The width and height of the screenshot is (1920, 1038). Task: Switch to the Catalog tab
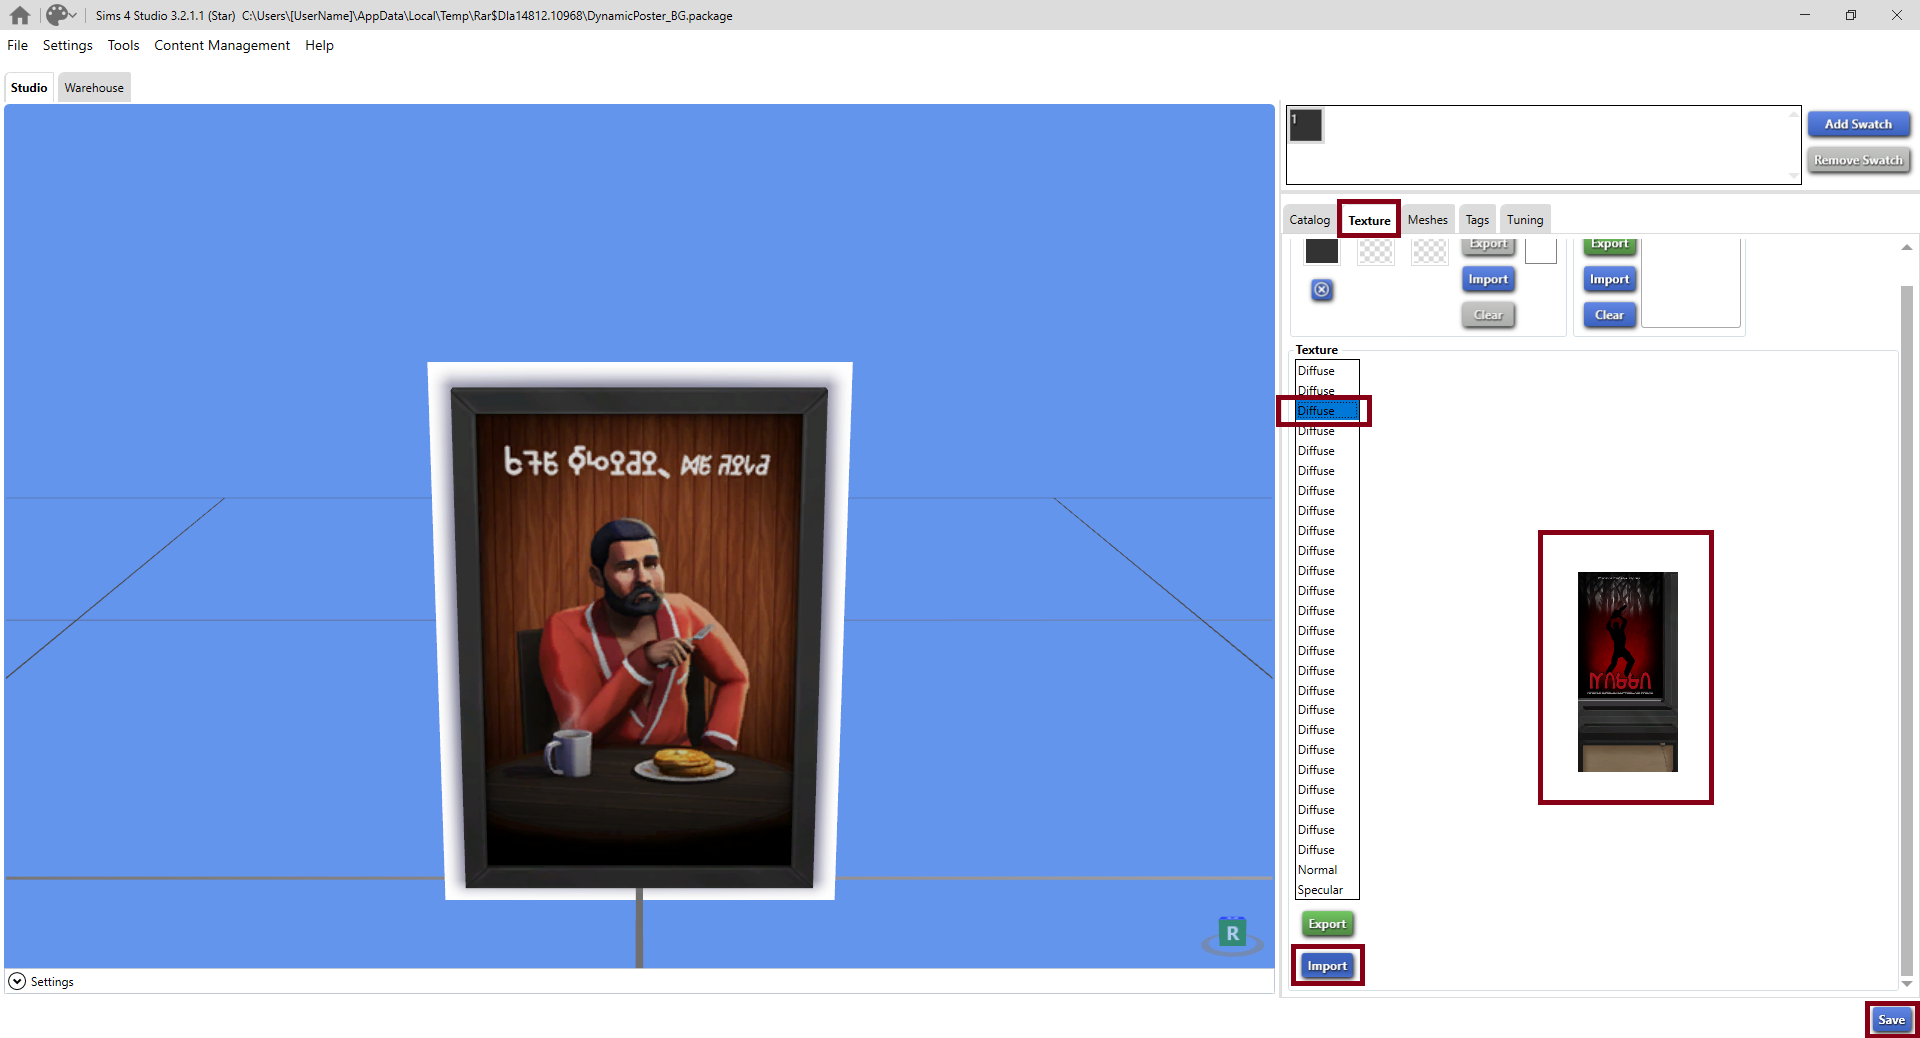(x=1309, y=219)
